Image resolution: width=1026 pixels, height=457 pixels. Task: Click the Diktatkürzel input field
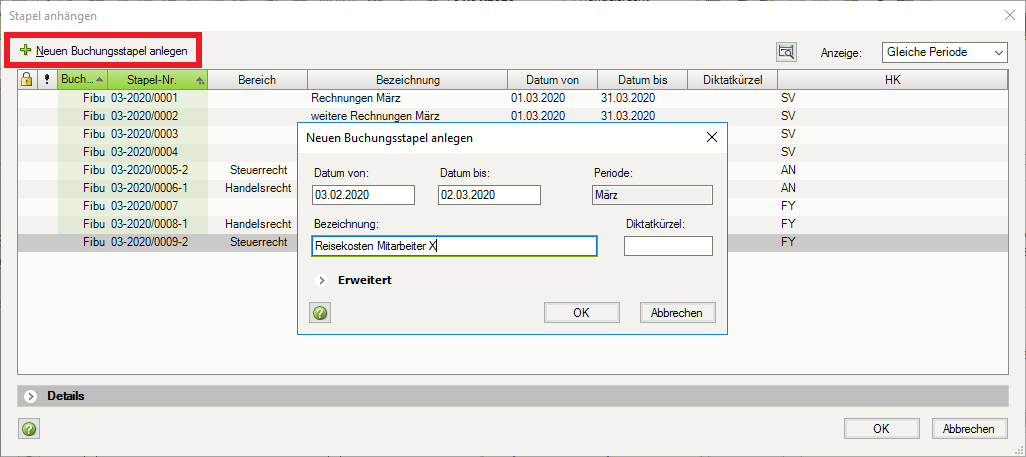[668, 246]
